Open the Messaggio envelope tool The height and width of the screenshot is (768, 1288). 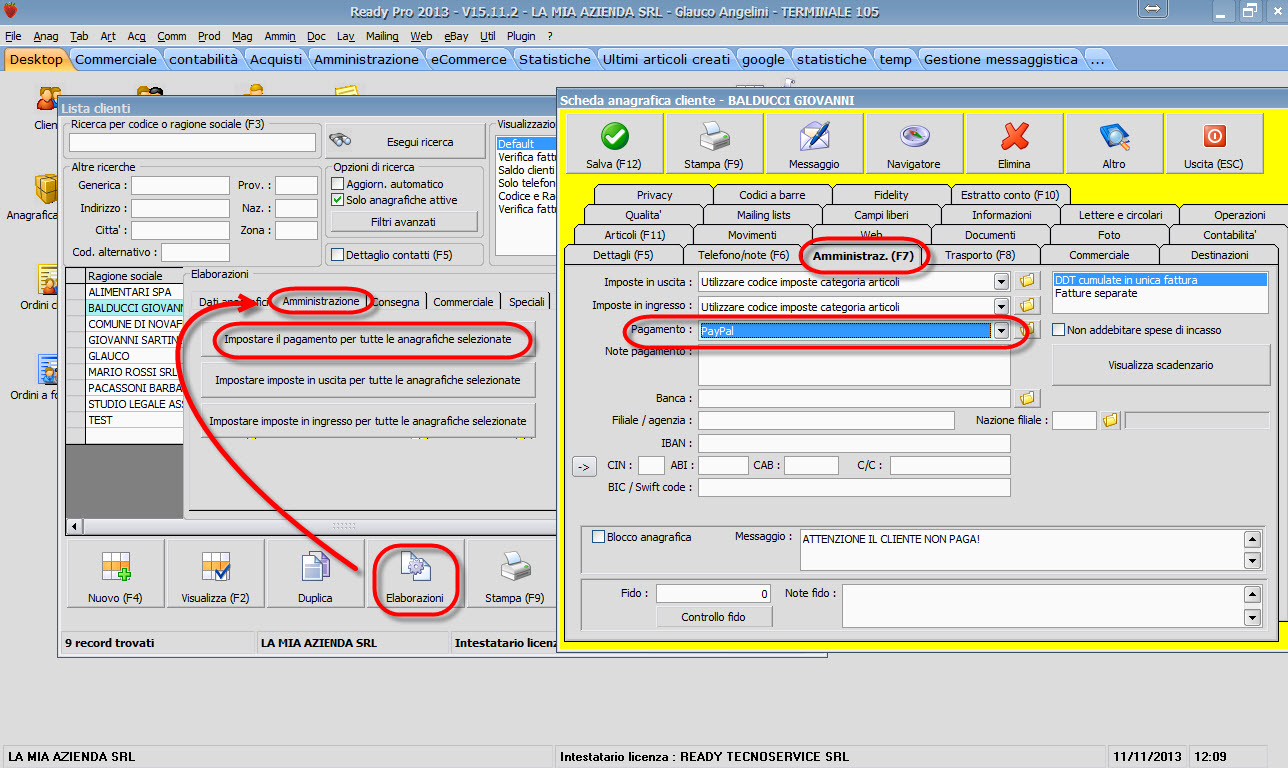pyautogui.click(x=814, y=144)
